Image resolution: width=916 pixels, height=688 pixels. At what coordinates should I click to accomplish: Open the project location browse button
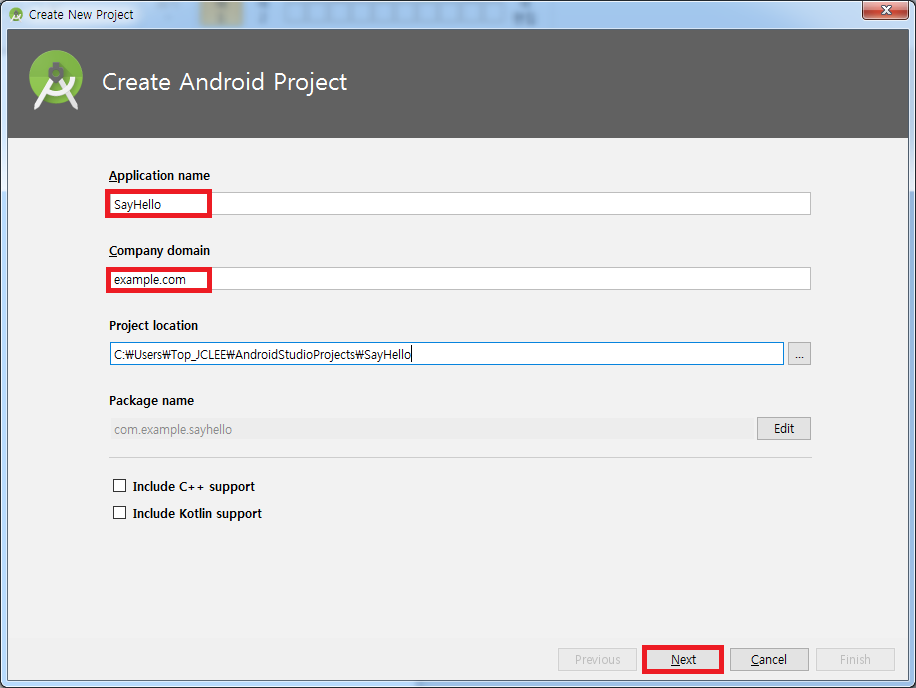[799, 354]
